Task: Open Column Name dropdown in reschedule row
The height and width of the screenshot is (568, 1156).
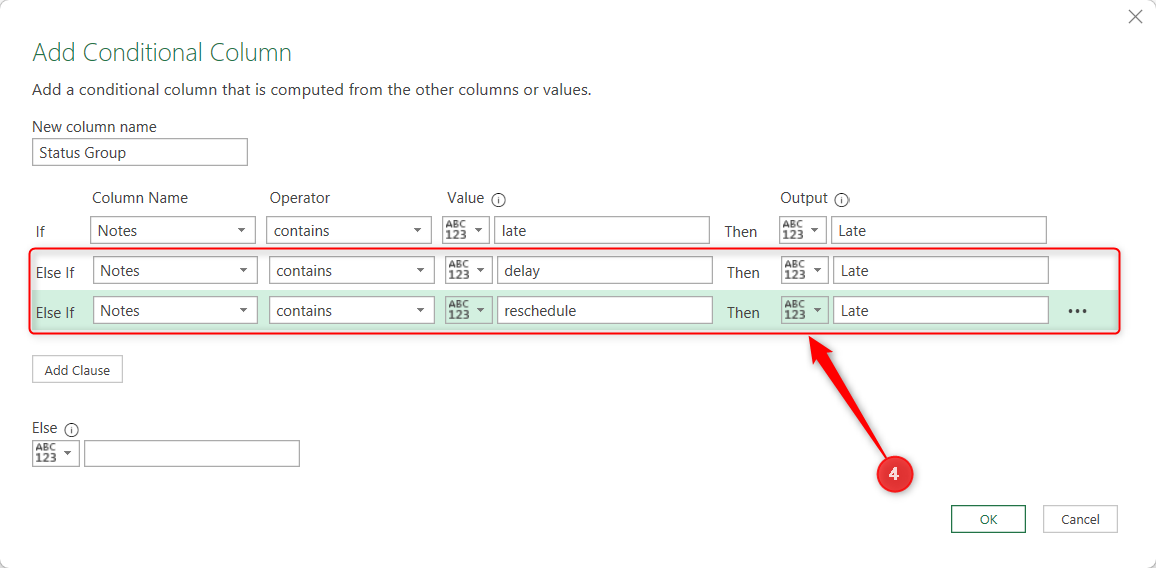Action: (x=175, y=311)
